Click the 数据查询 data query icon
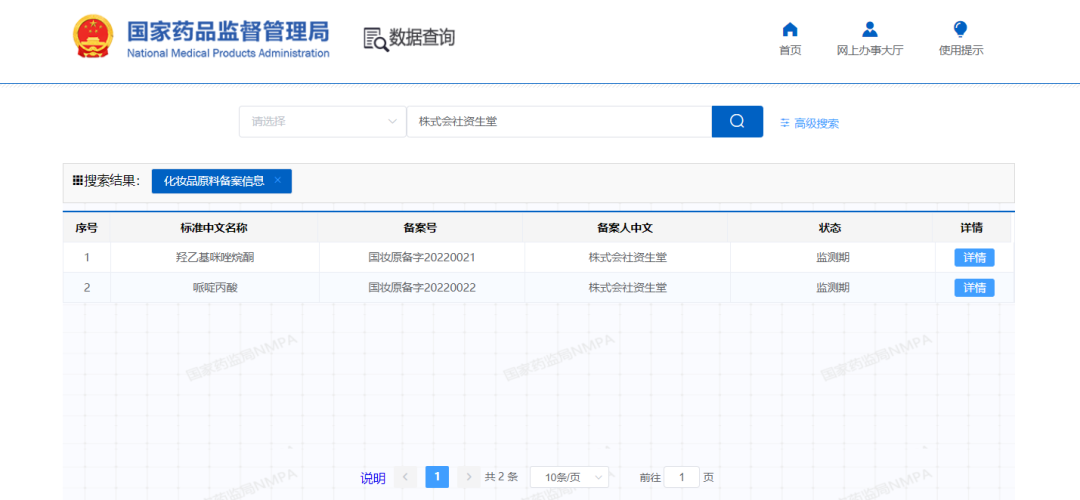 (x=376, y=39)
